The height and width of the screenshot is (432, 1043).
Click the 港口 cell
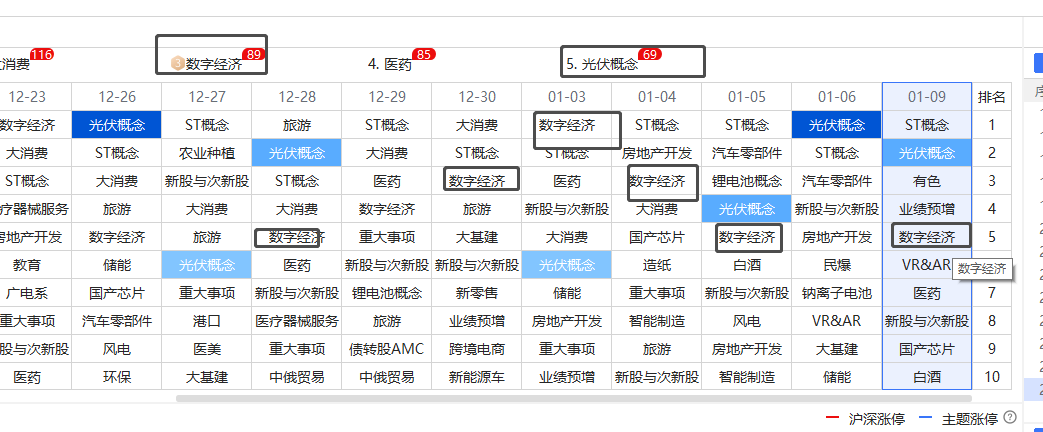[x=207, y=321]
